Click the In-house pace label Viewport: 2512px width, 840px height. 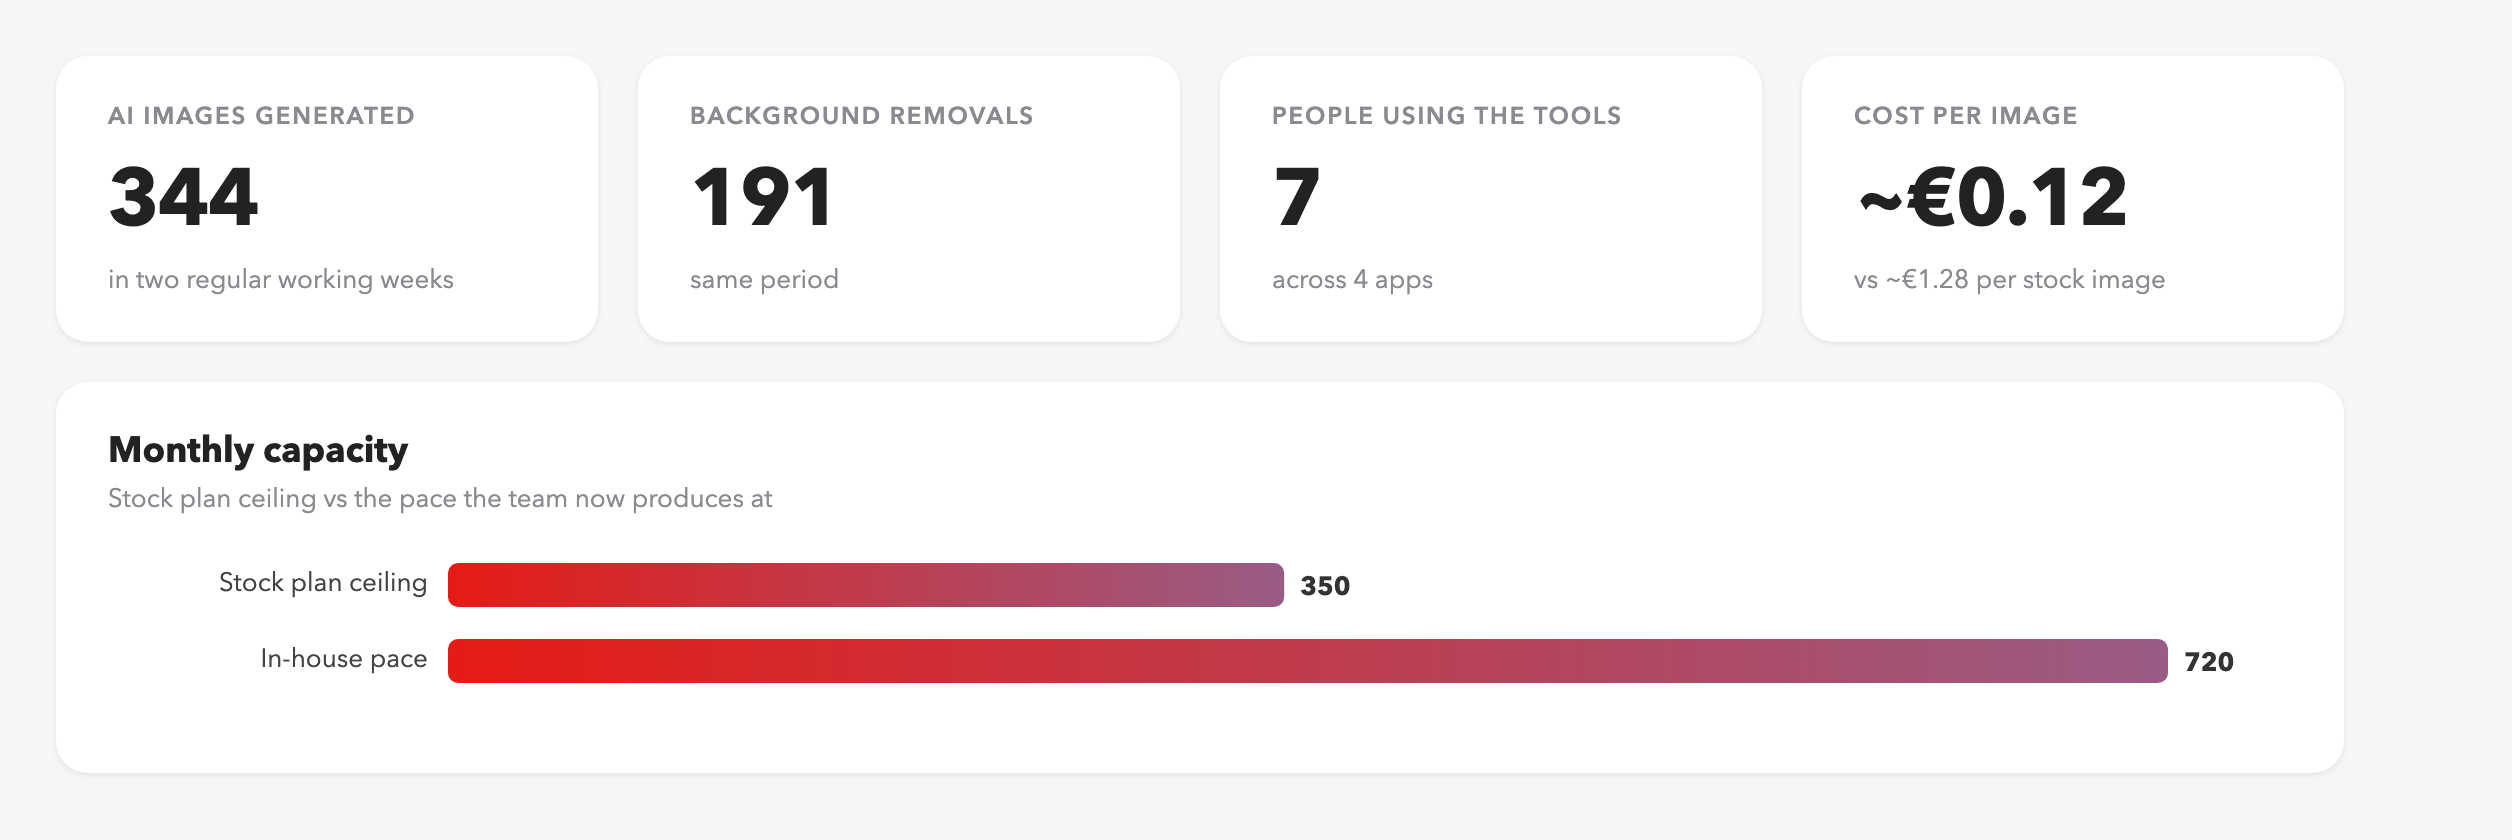(x=344, y=659)
